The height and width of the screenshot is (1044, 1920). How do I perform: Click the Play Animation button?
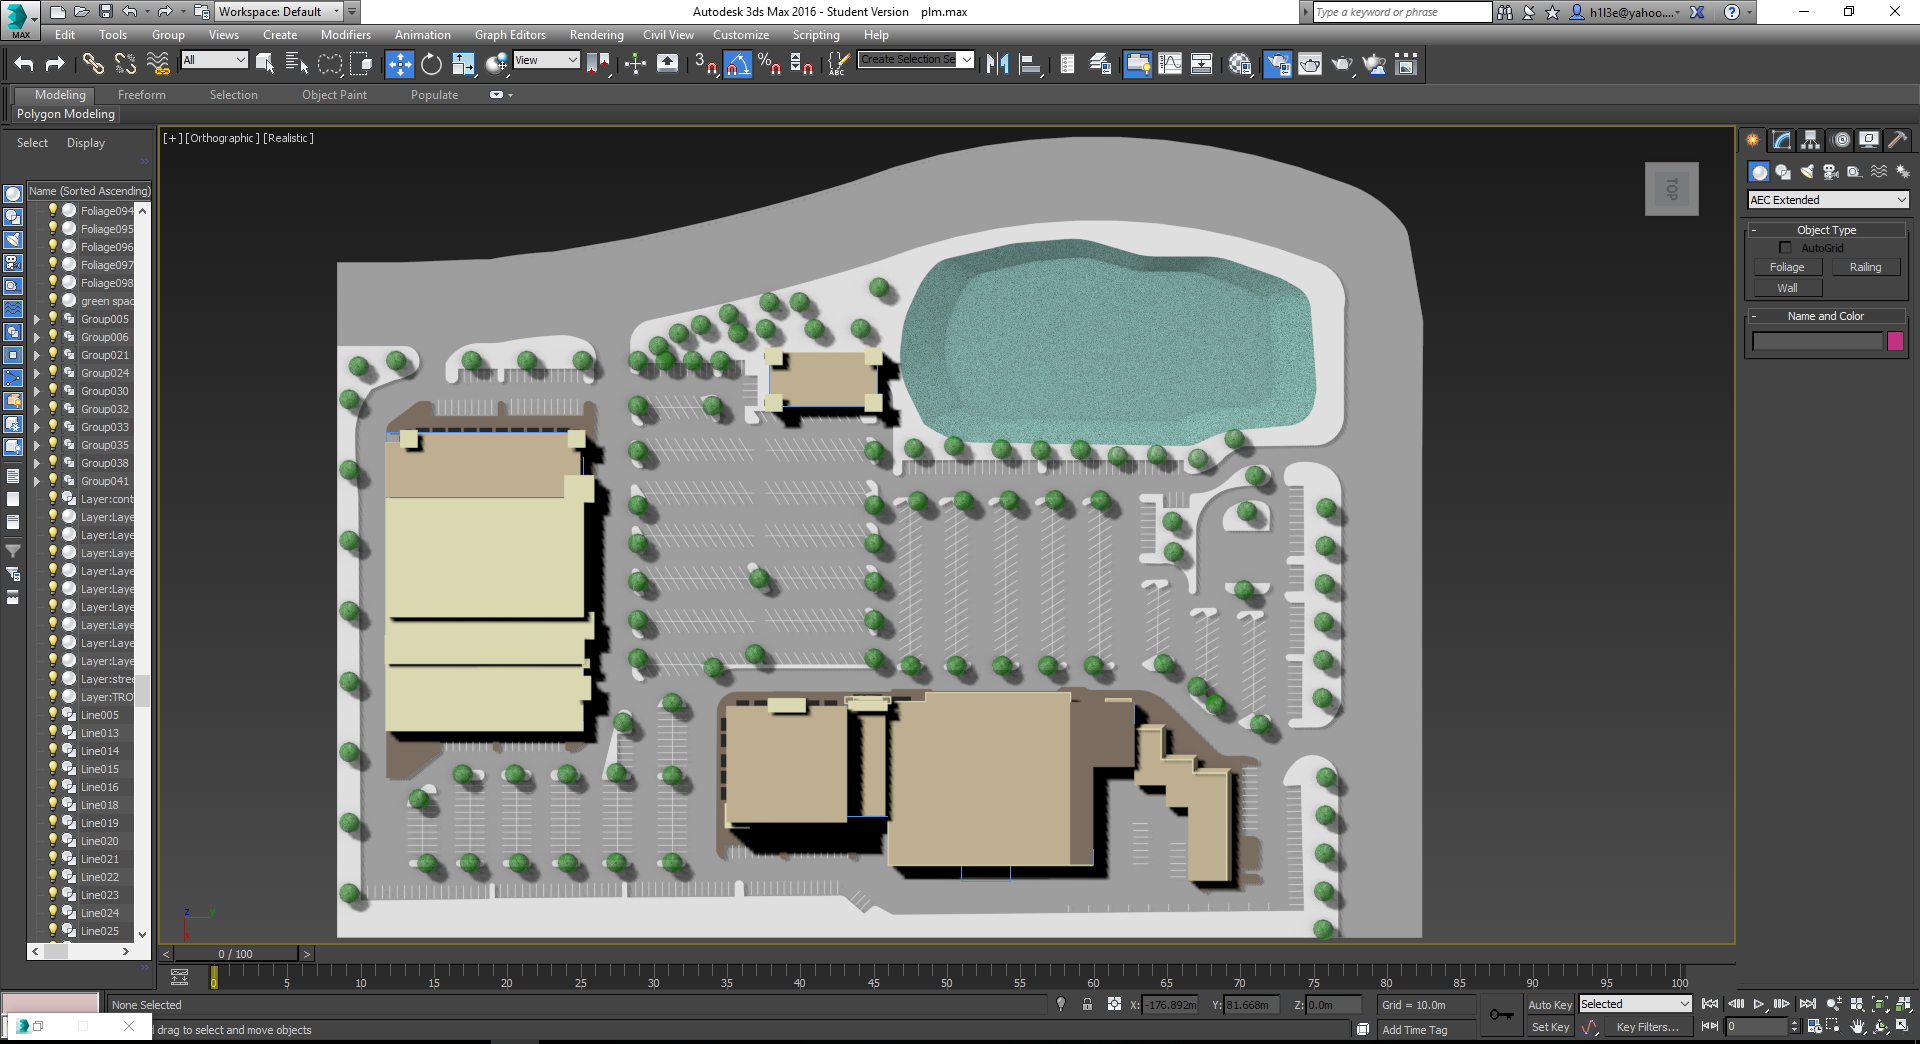[x=1759, y=1004]
